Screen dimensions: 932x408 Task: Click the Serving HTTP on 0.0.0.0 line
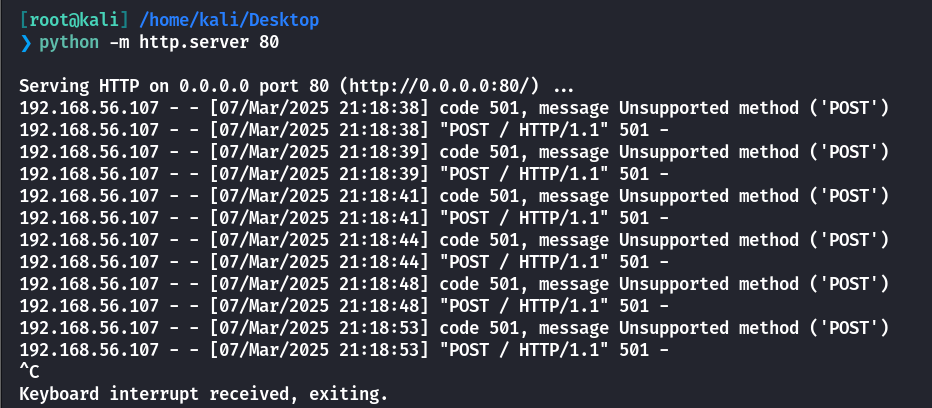pyautogui.click(x=297, y=86)
